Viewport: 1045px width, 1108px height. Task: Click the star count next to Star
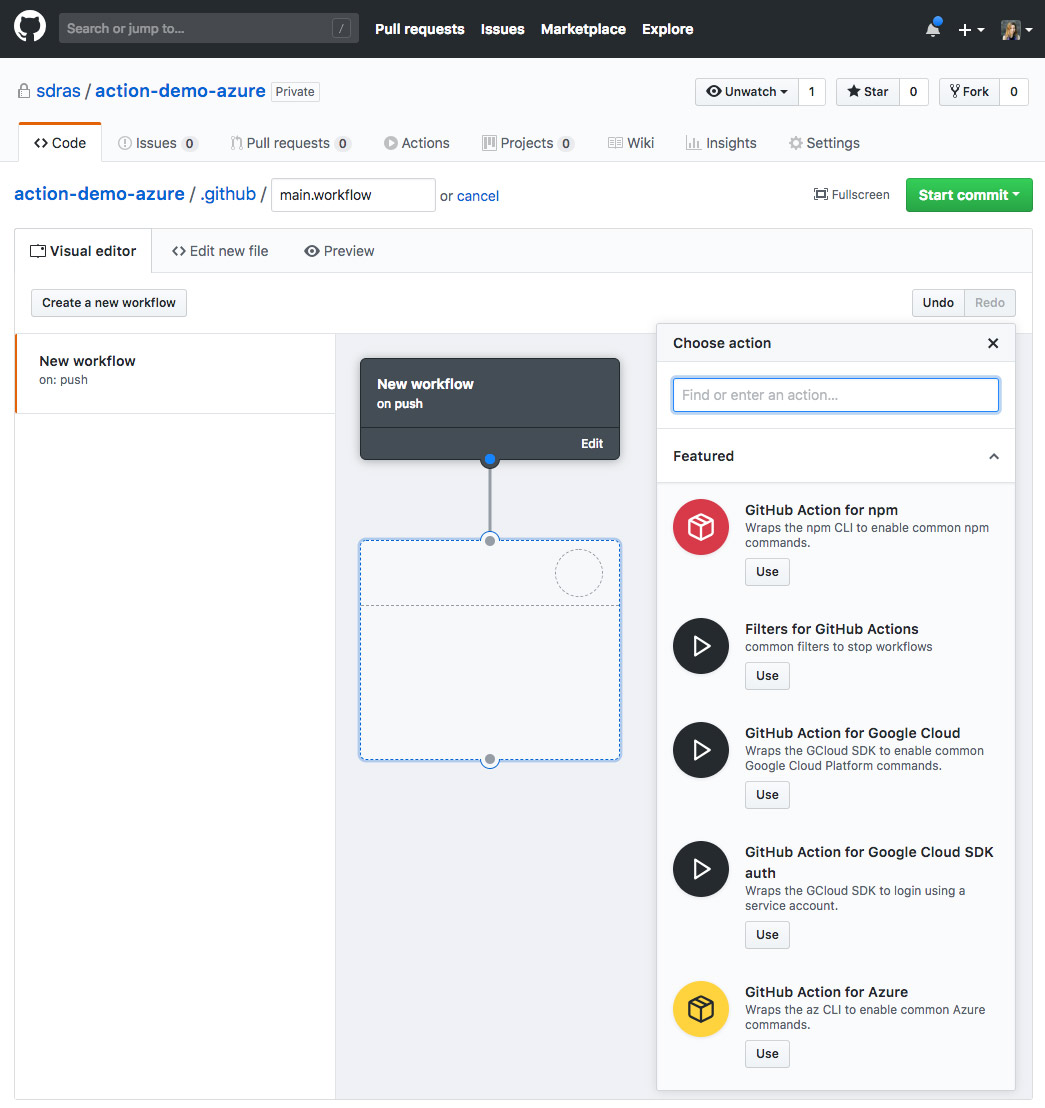pyautogui.click(x=914, y=92)
